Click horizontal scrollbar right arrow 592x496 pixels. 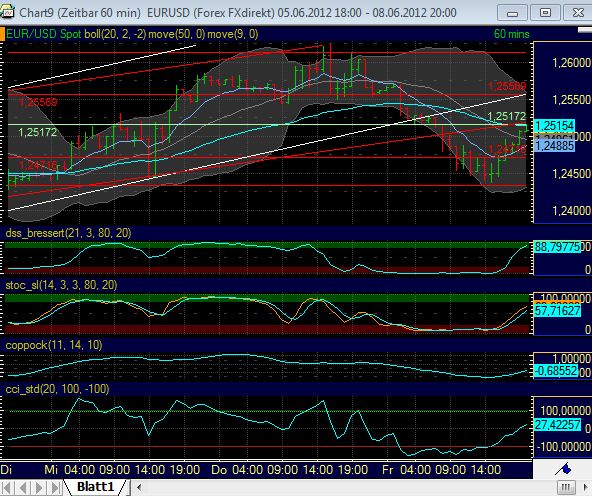point(585,487)
